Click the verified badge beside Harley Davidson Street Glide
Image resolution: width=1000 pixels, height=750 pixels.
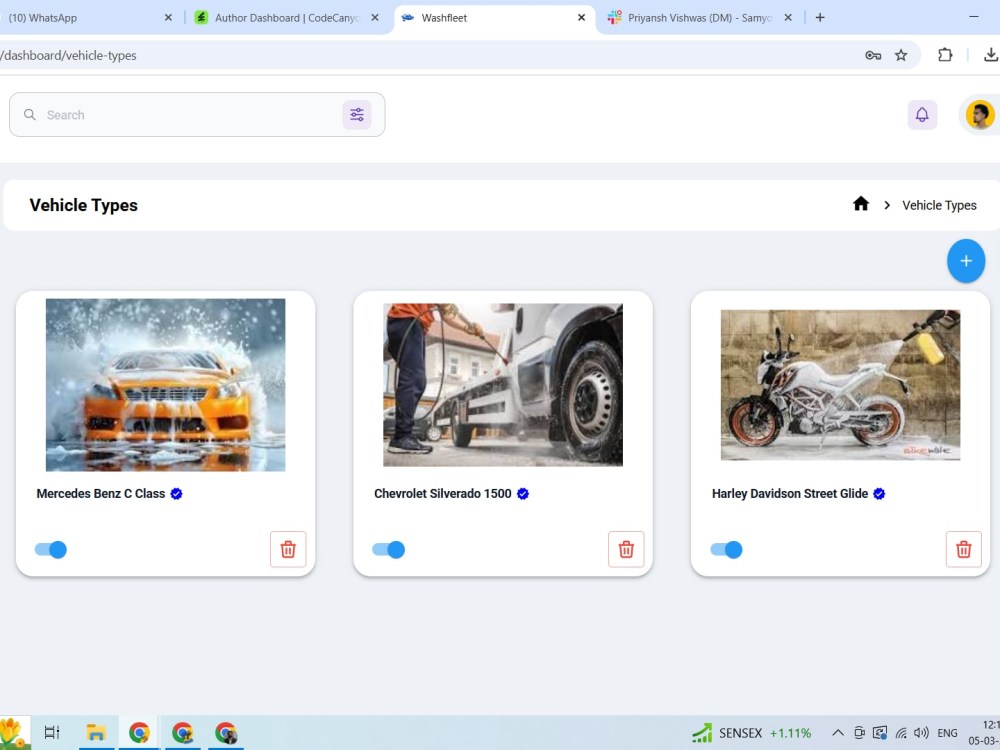coord(879,494)
